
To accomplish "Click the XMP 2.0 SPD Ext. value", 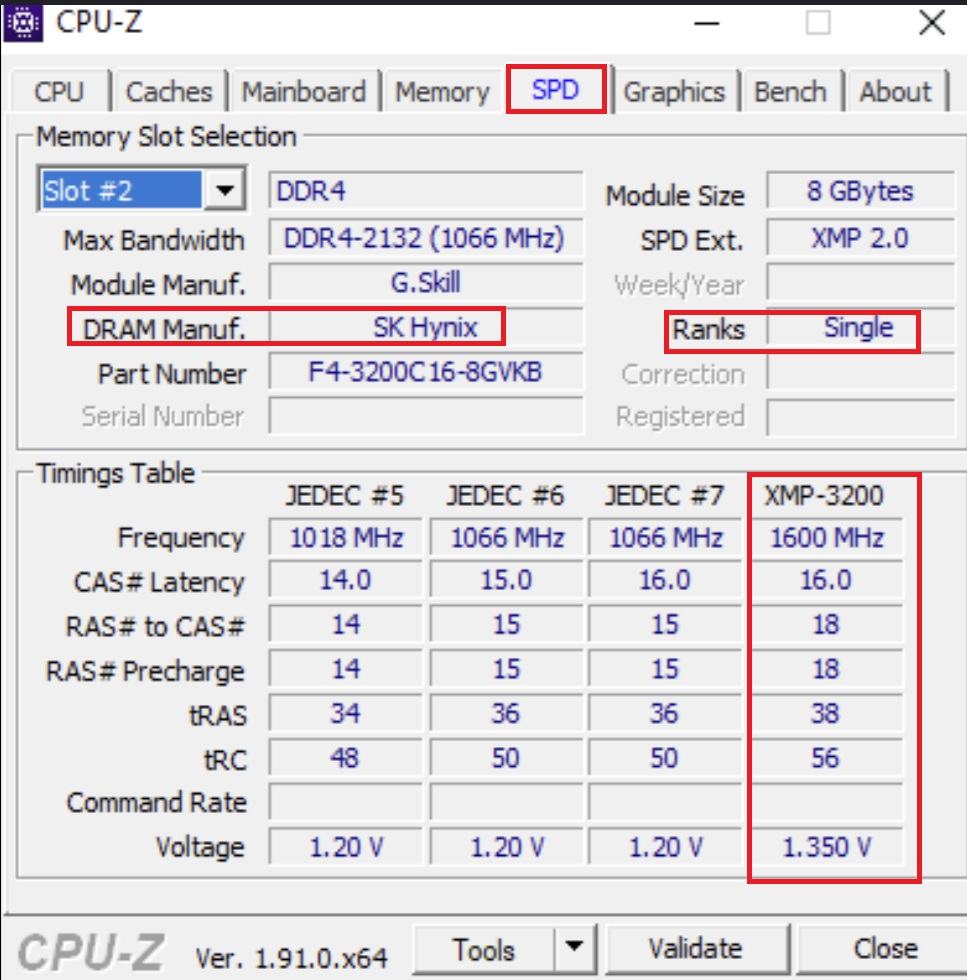I will tap(860, 238).
